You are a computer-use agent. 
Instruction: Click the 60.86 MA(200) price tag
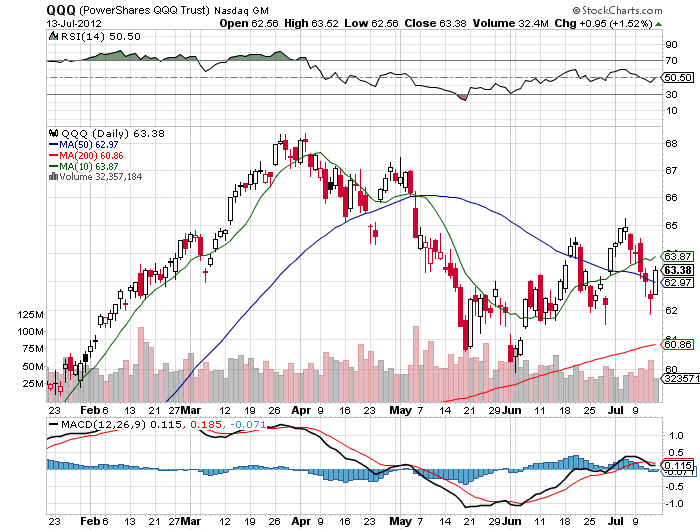coord(678,344)
